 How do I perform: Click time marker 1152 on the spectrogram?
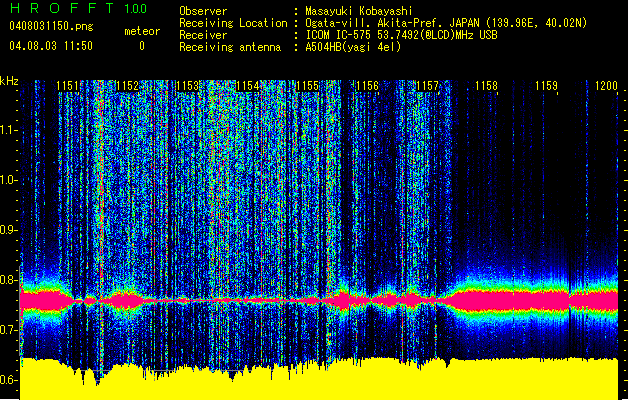(127, 86)
